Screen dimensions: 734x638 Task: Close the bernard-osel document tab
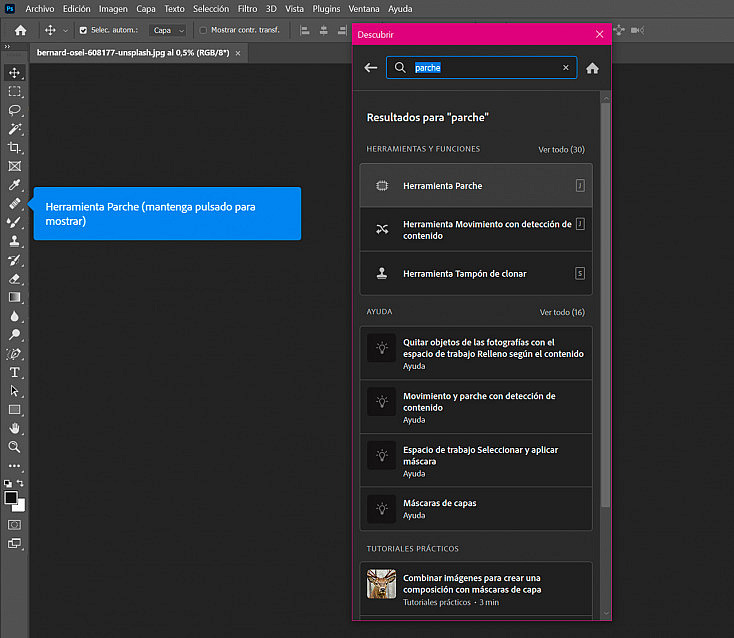pos(238,53)
